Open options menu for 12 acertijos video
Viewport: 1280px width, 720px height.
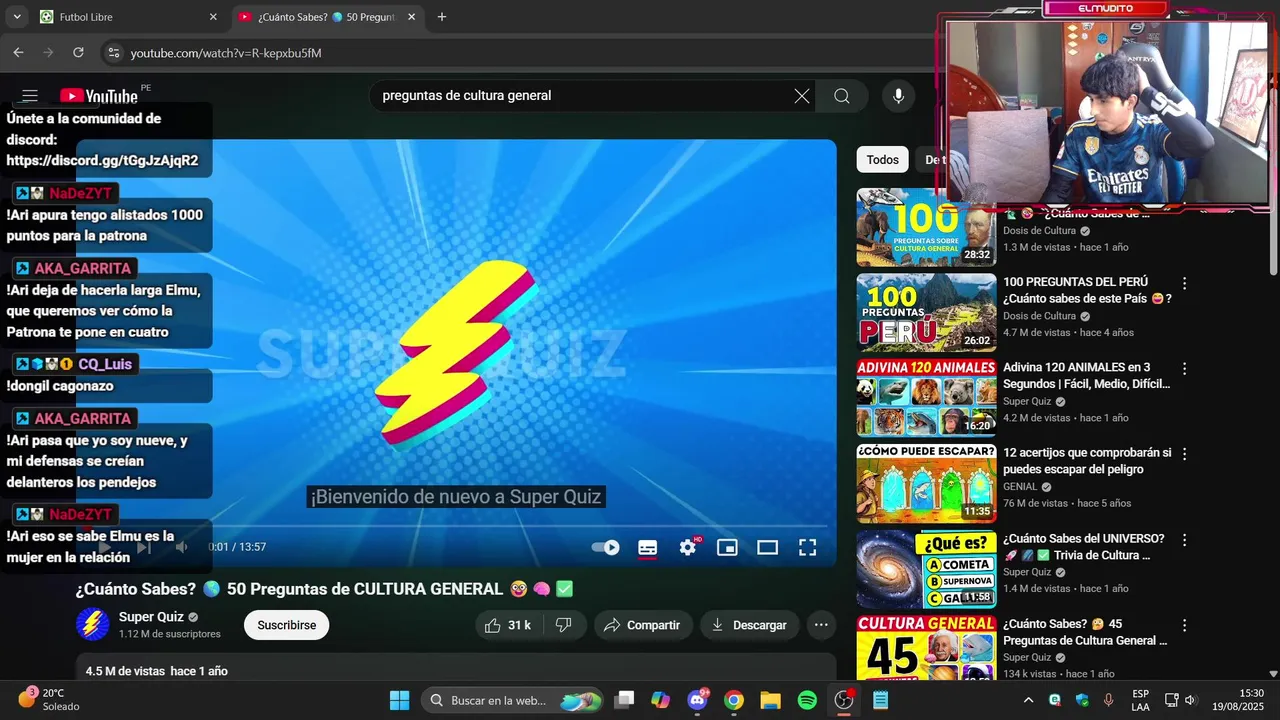pyautogui.click(x=1185, y=454)
